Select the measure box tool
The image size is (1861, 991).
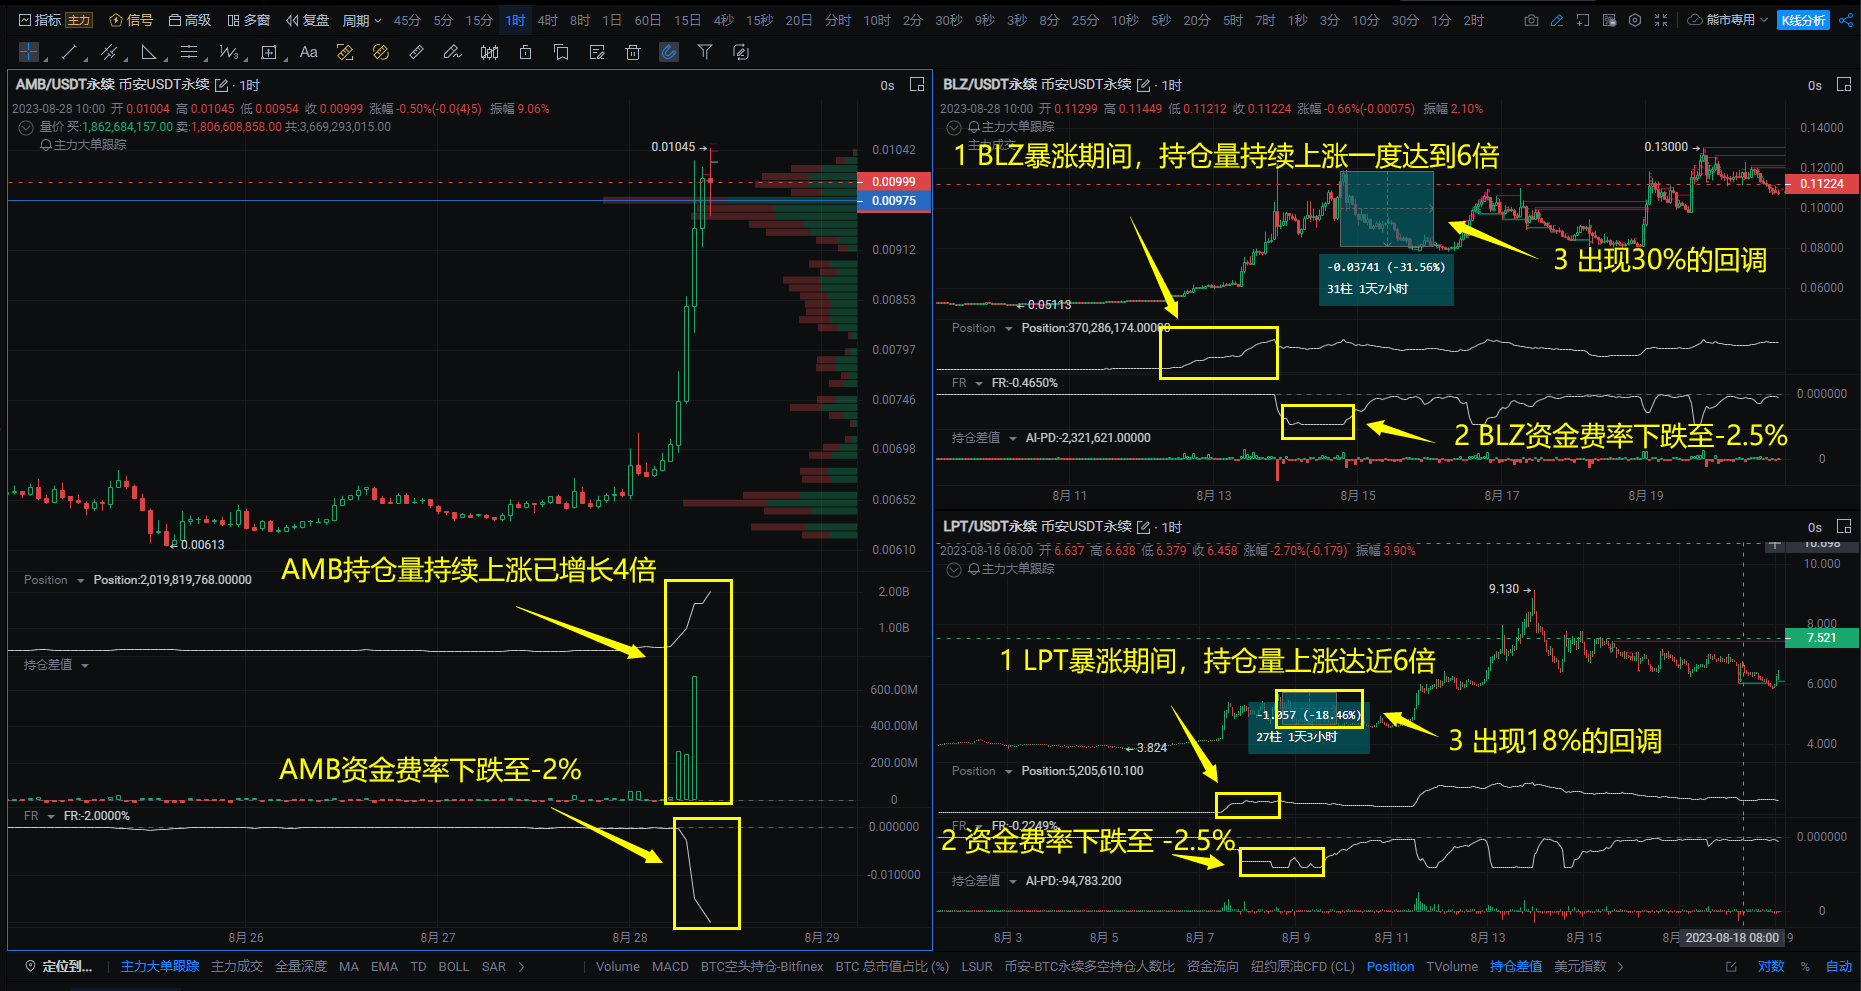(269, 52)
